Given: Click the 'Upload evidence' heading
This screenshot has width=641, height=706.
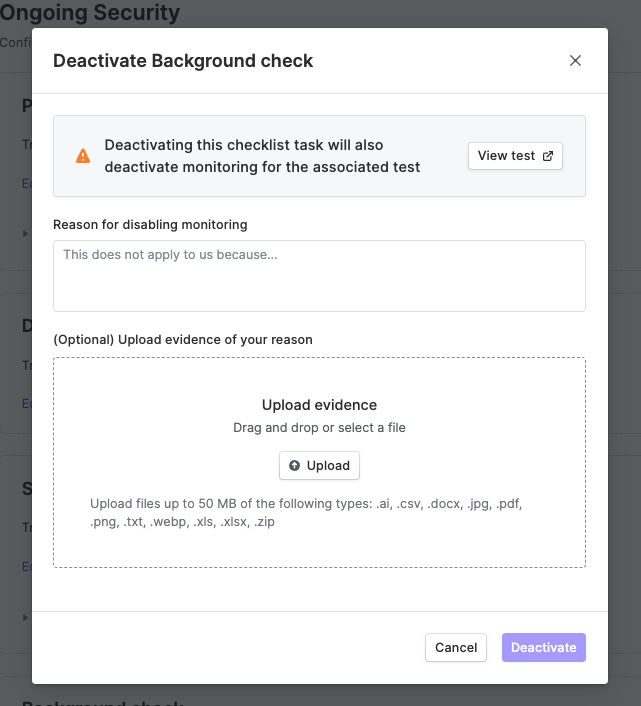Looking at the screenshot, I should click(319, 405).
